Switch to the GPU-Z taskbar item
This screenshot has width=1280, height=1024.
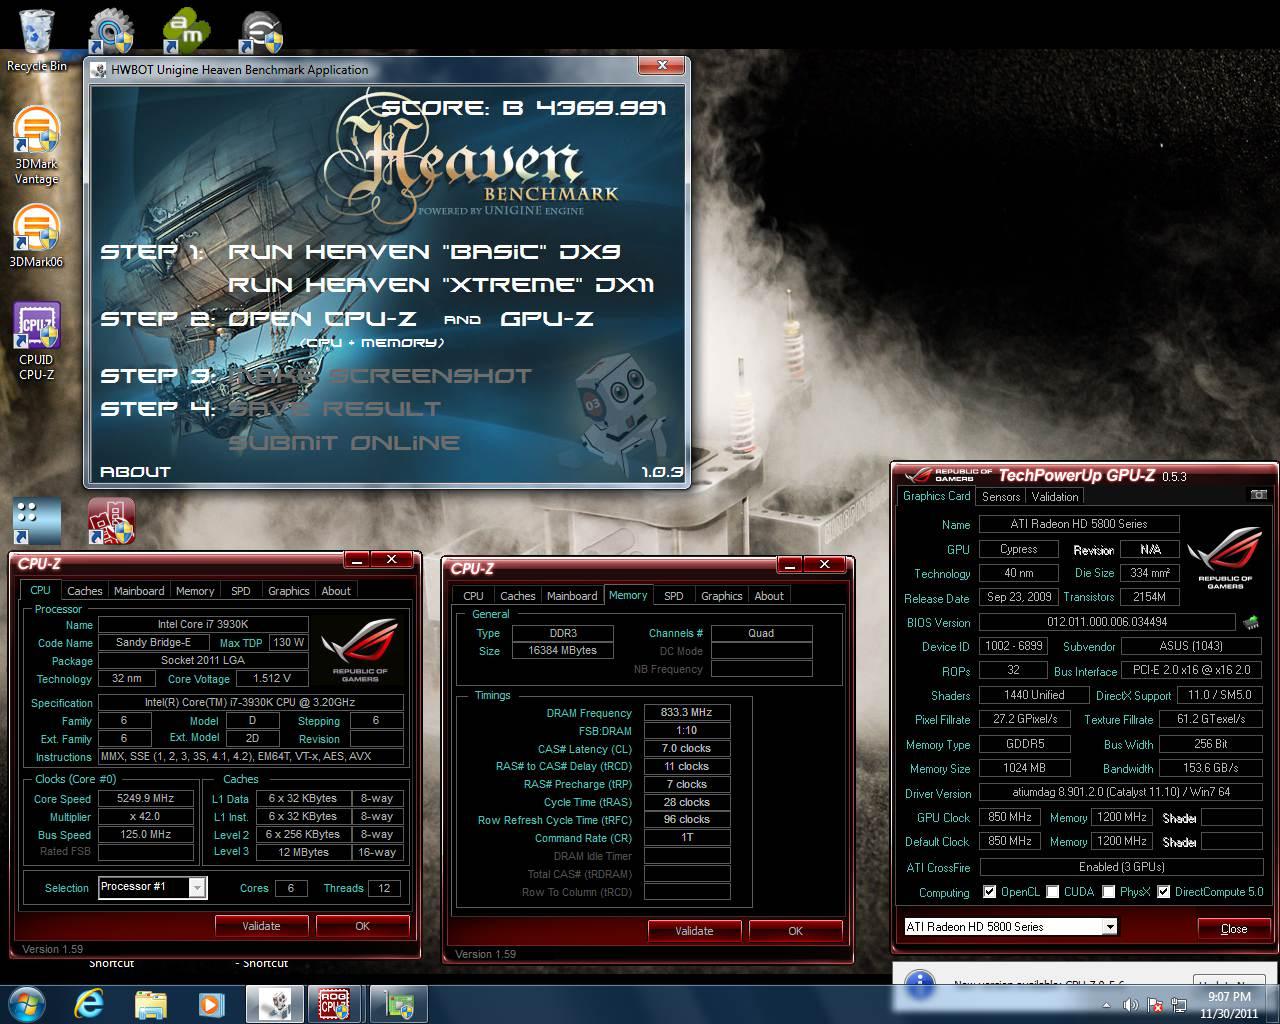pyautogui.click(x=399, y=1004)
